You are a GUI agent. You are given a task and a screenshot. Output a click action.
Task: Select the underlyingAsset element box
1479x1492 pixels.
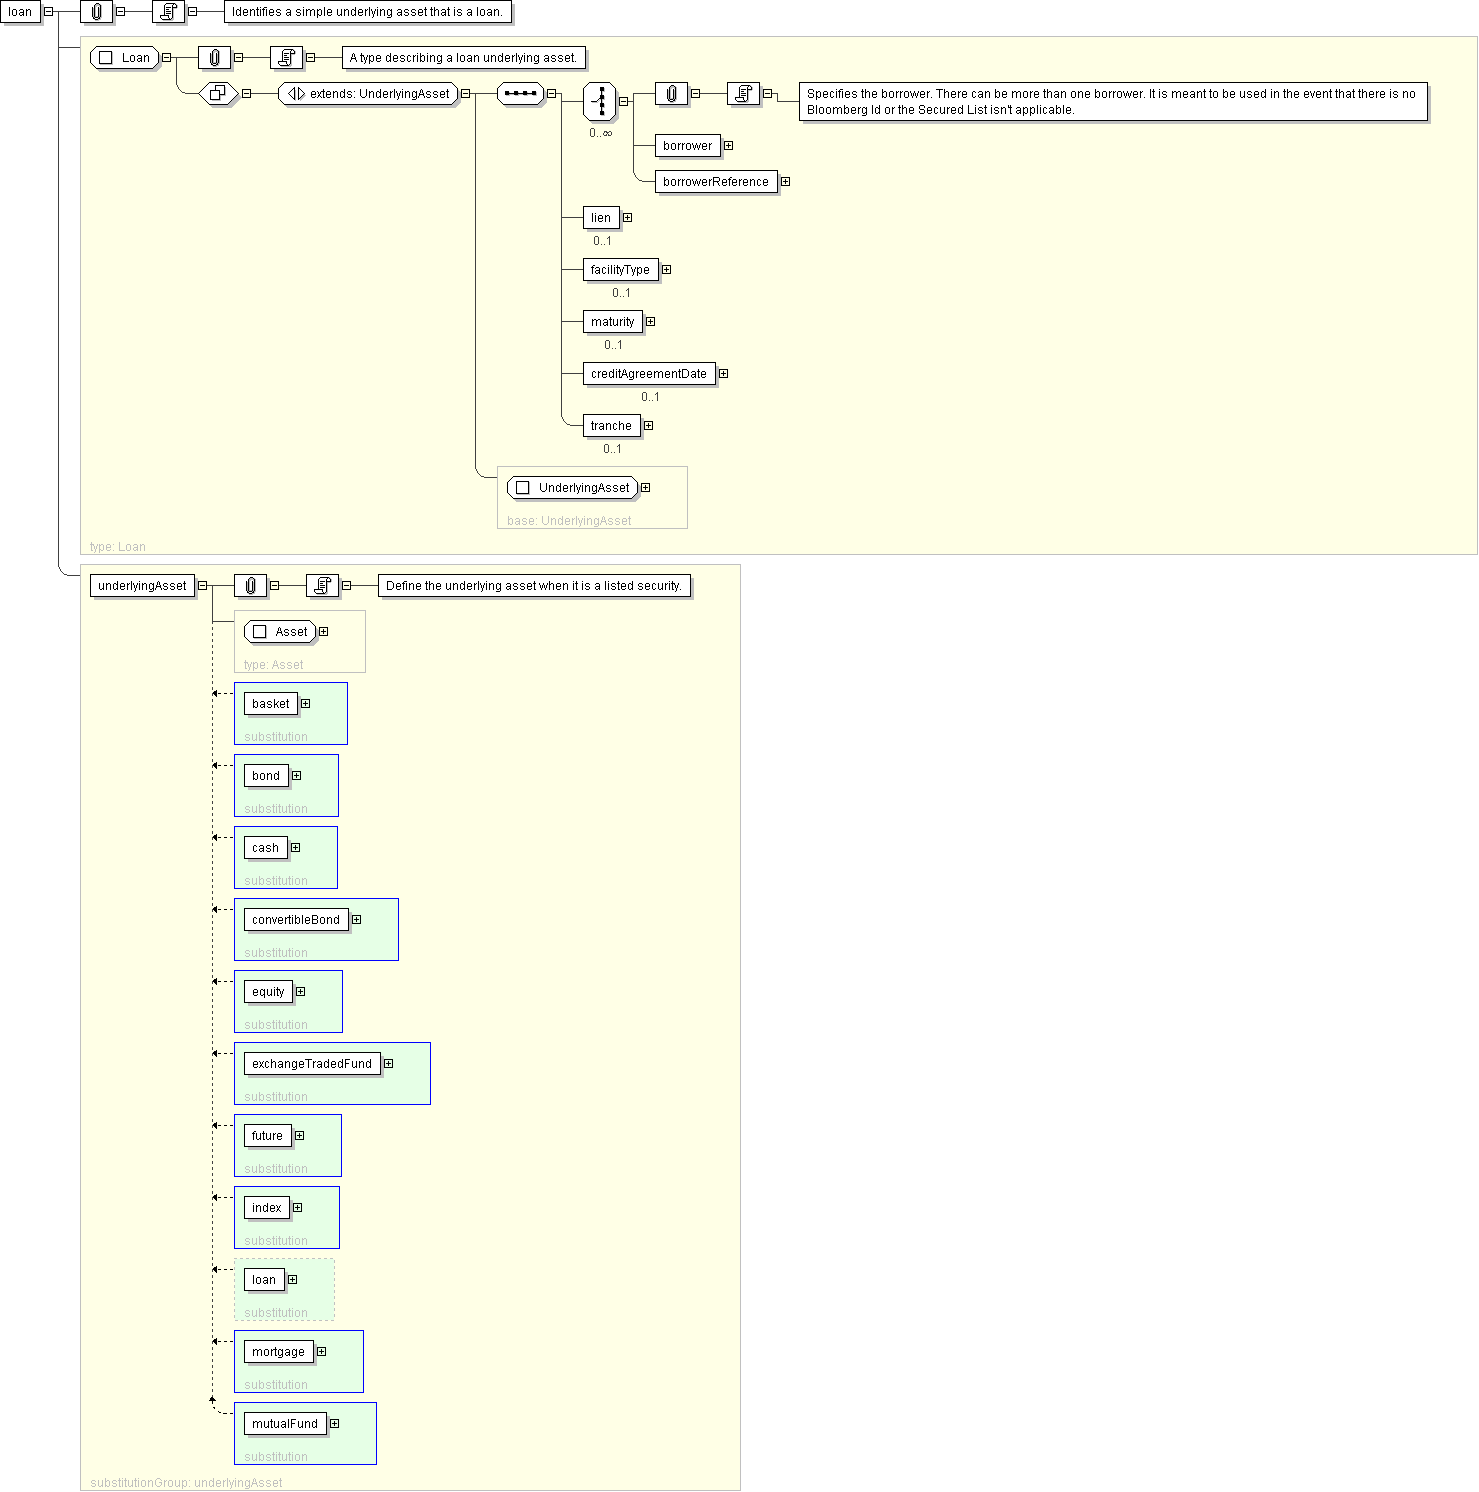click(142, 586)
